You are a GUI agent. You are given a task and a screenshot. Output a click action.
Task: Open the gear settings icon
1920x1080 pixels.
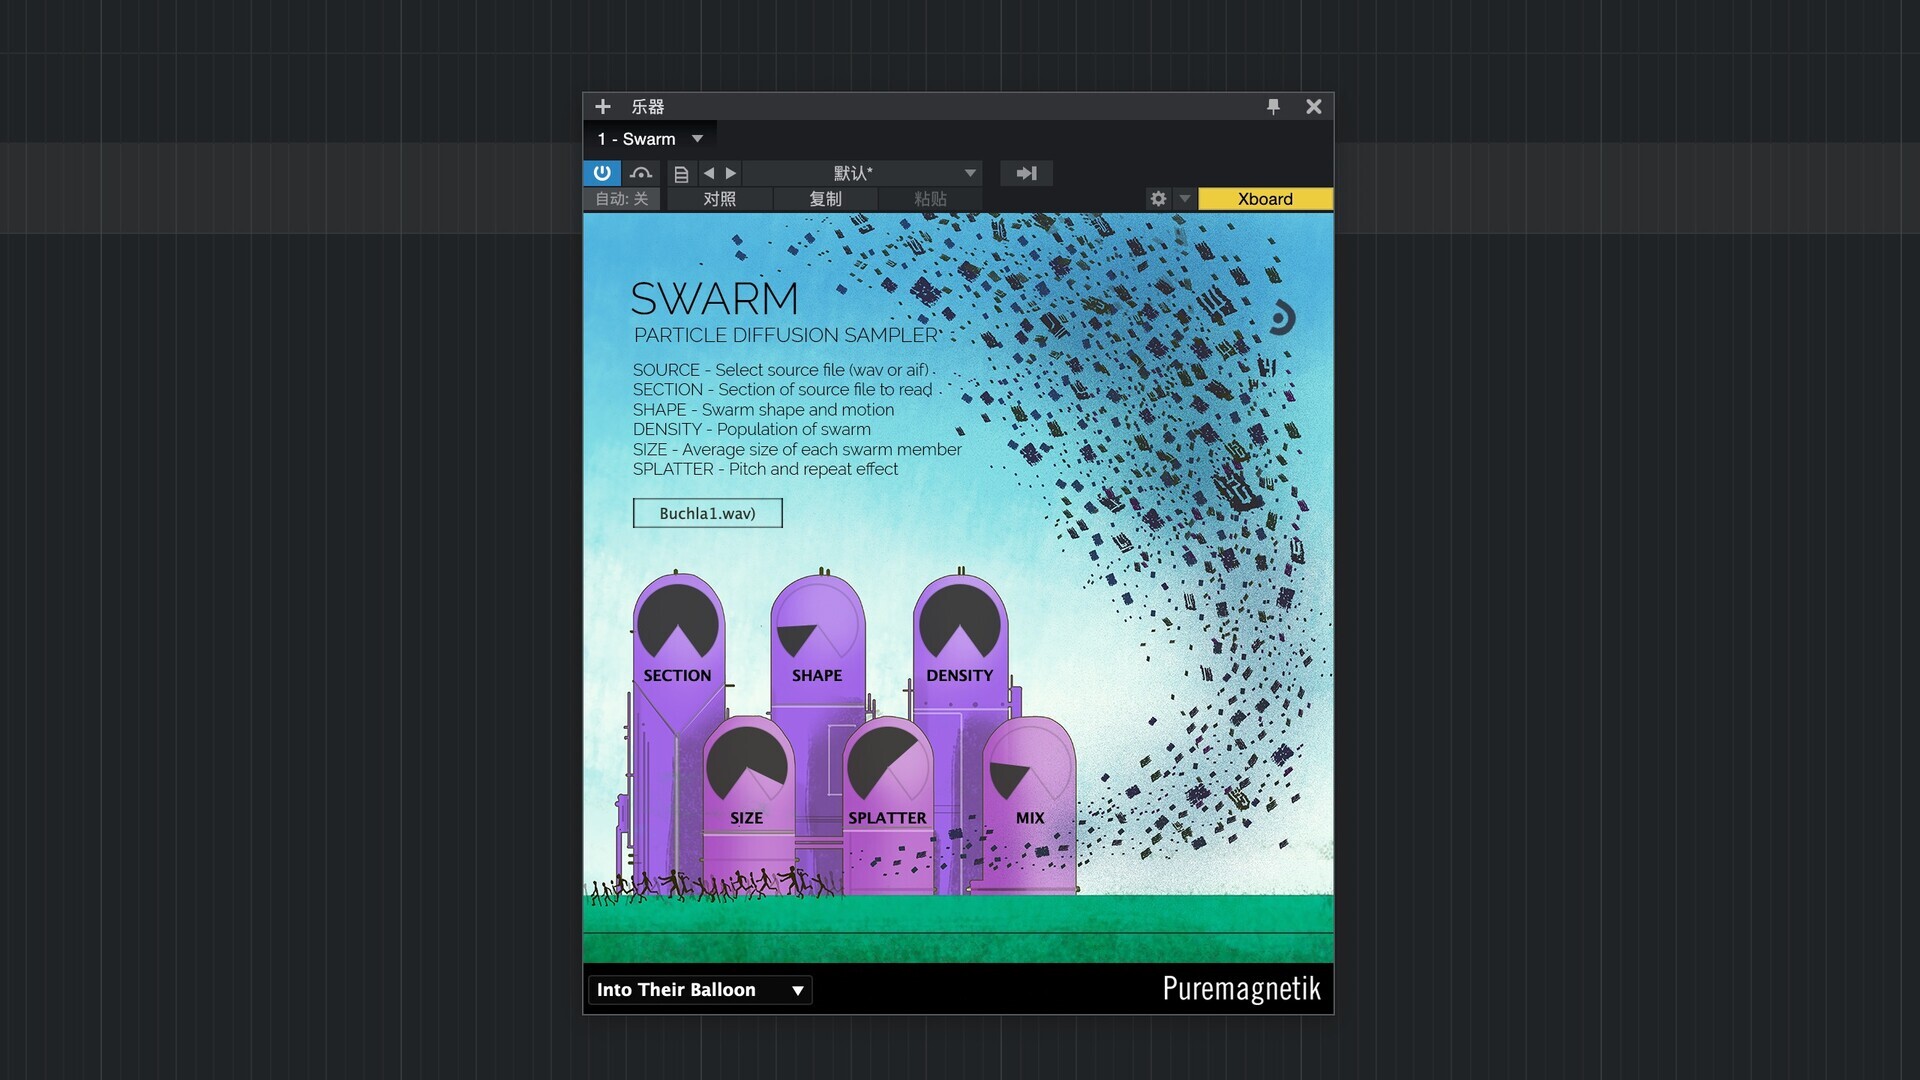(x=1158, y=199)
